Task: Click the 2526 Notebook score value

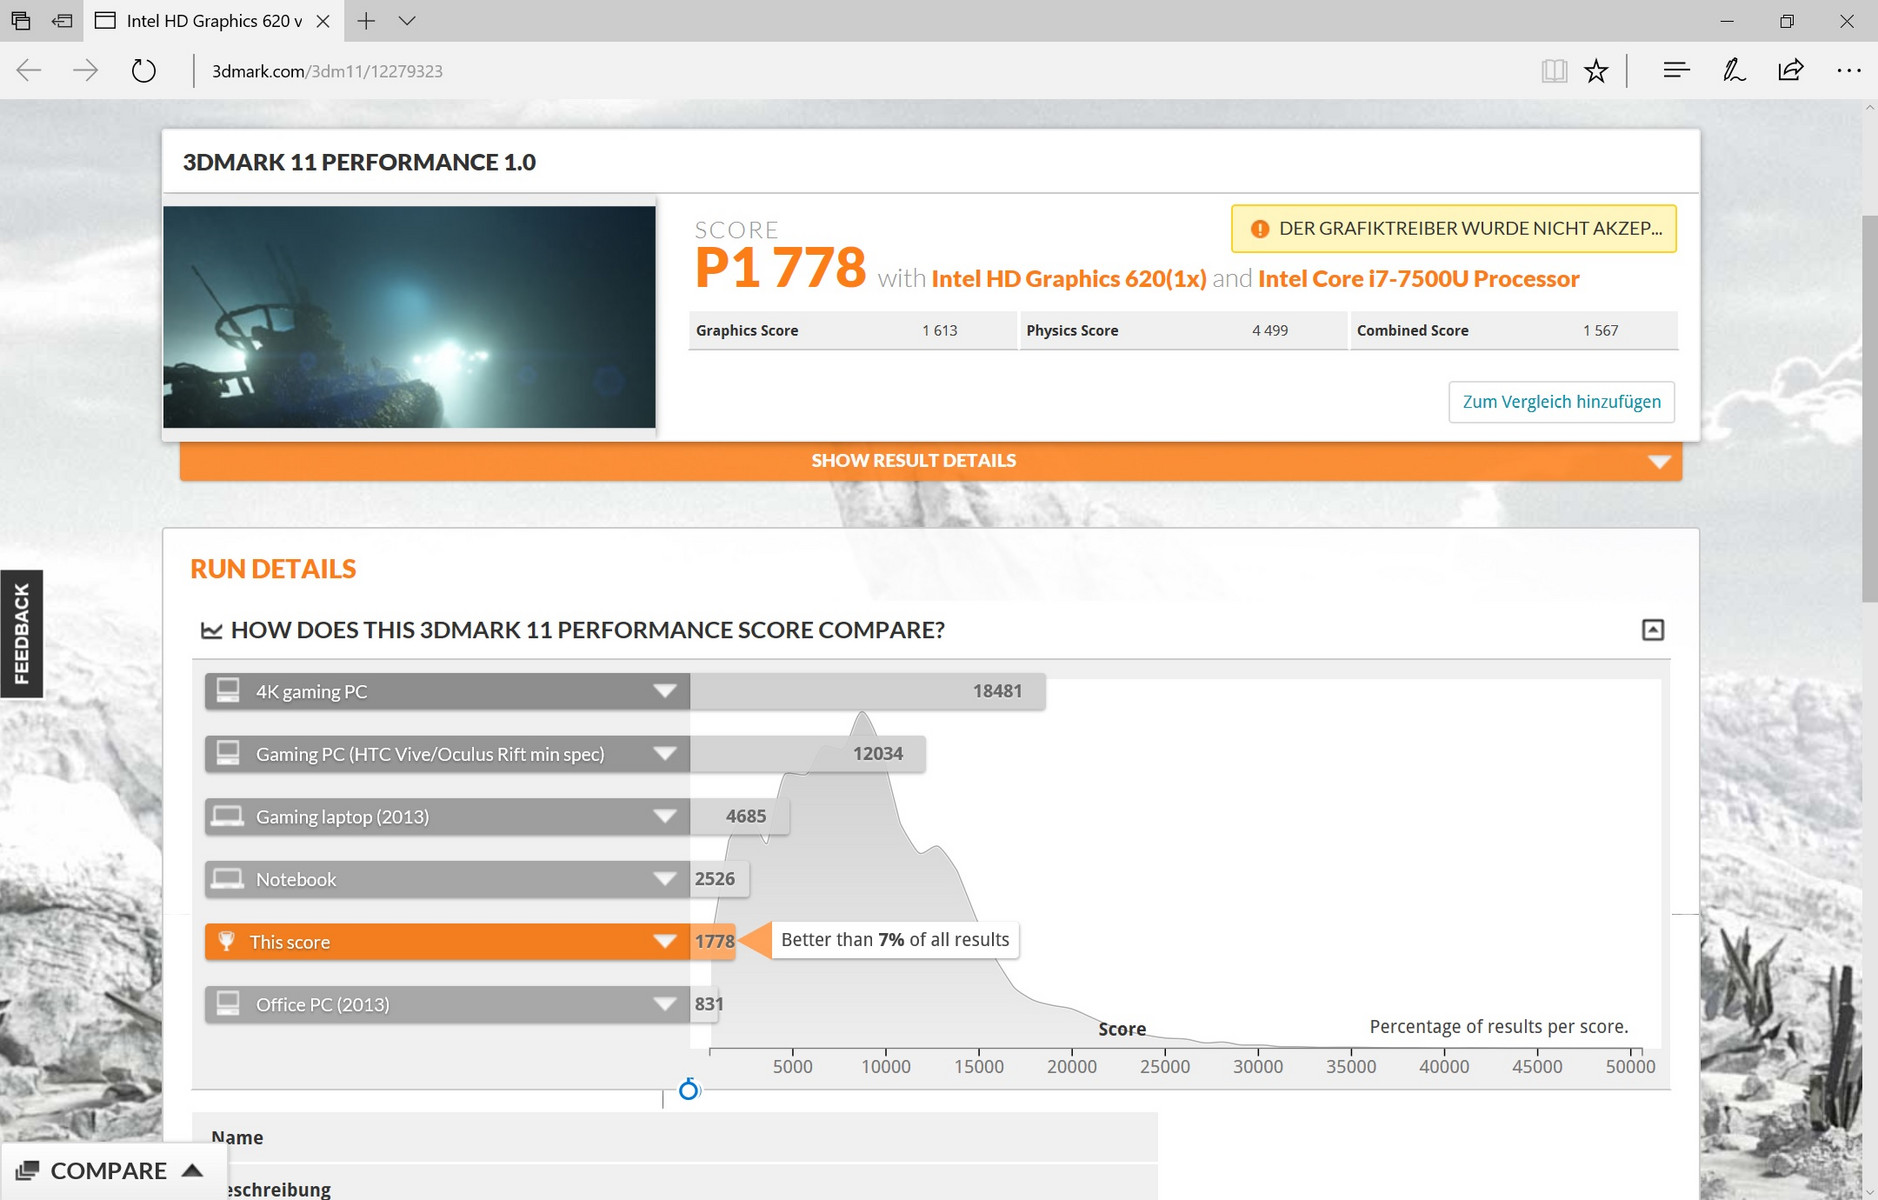Action: click(715, 879)
